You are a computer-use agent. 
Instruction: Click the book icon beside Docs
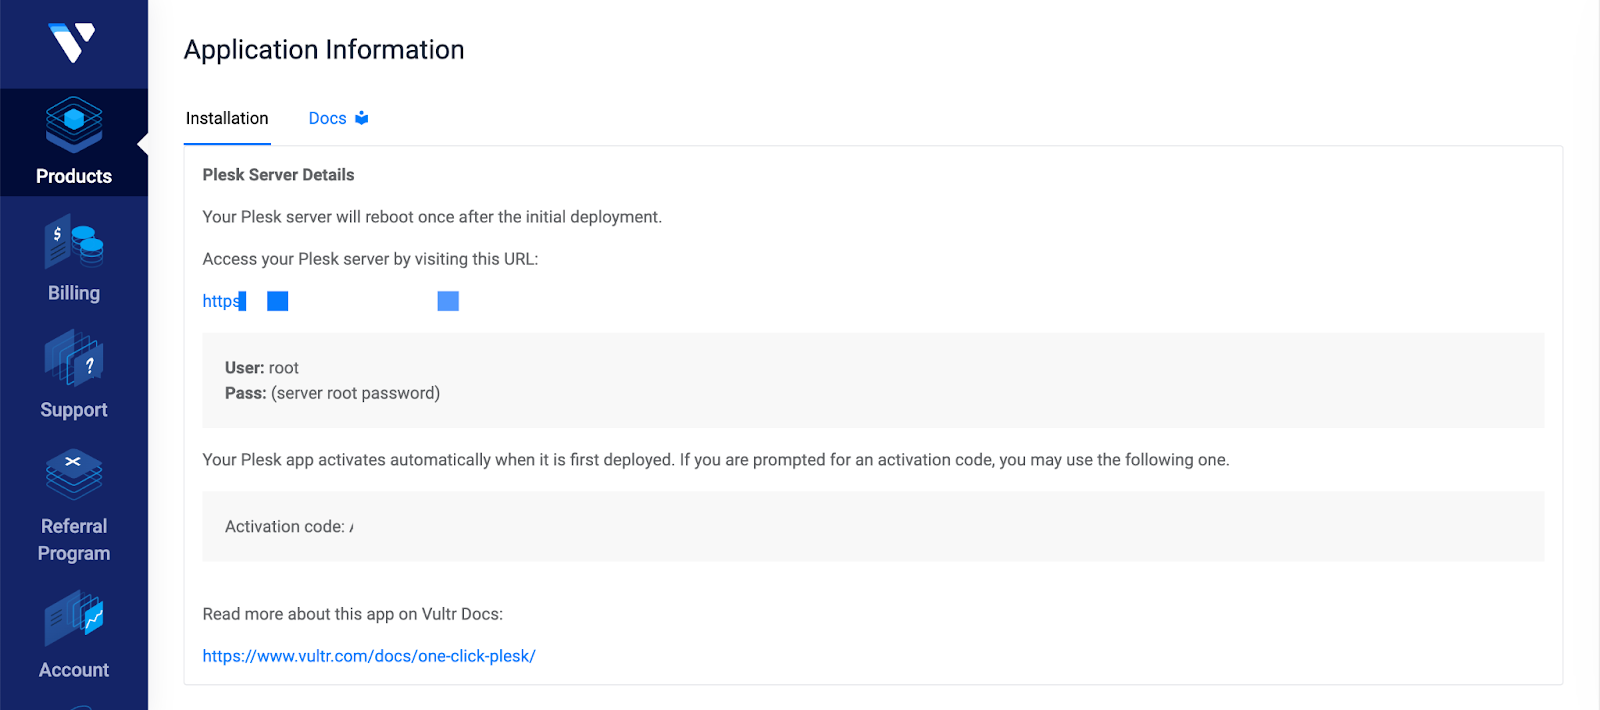[362, 118]
